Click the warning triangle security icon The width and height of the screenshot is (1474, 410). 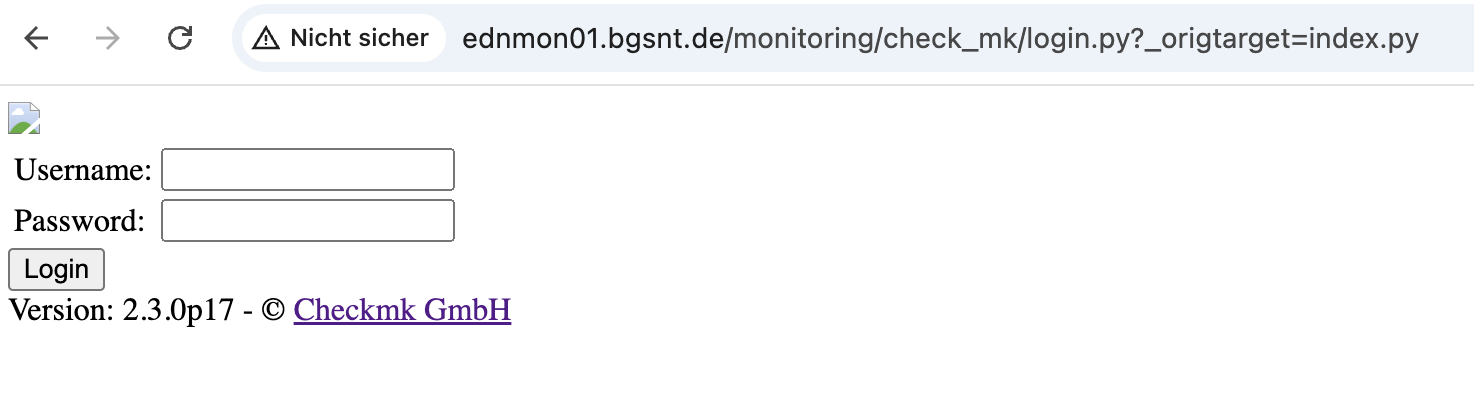click(x=265, y=39)
